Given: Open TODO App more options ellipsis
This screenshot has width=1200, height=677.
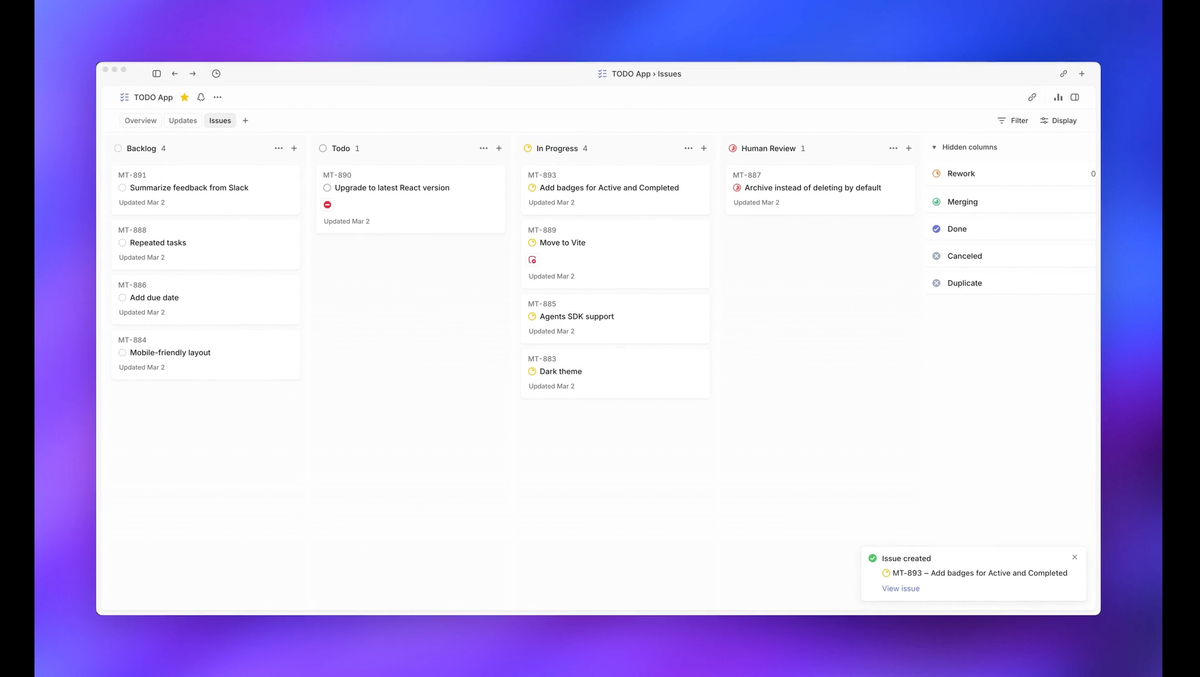Looking at the screenshot, I should 217,97.
